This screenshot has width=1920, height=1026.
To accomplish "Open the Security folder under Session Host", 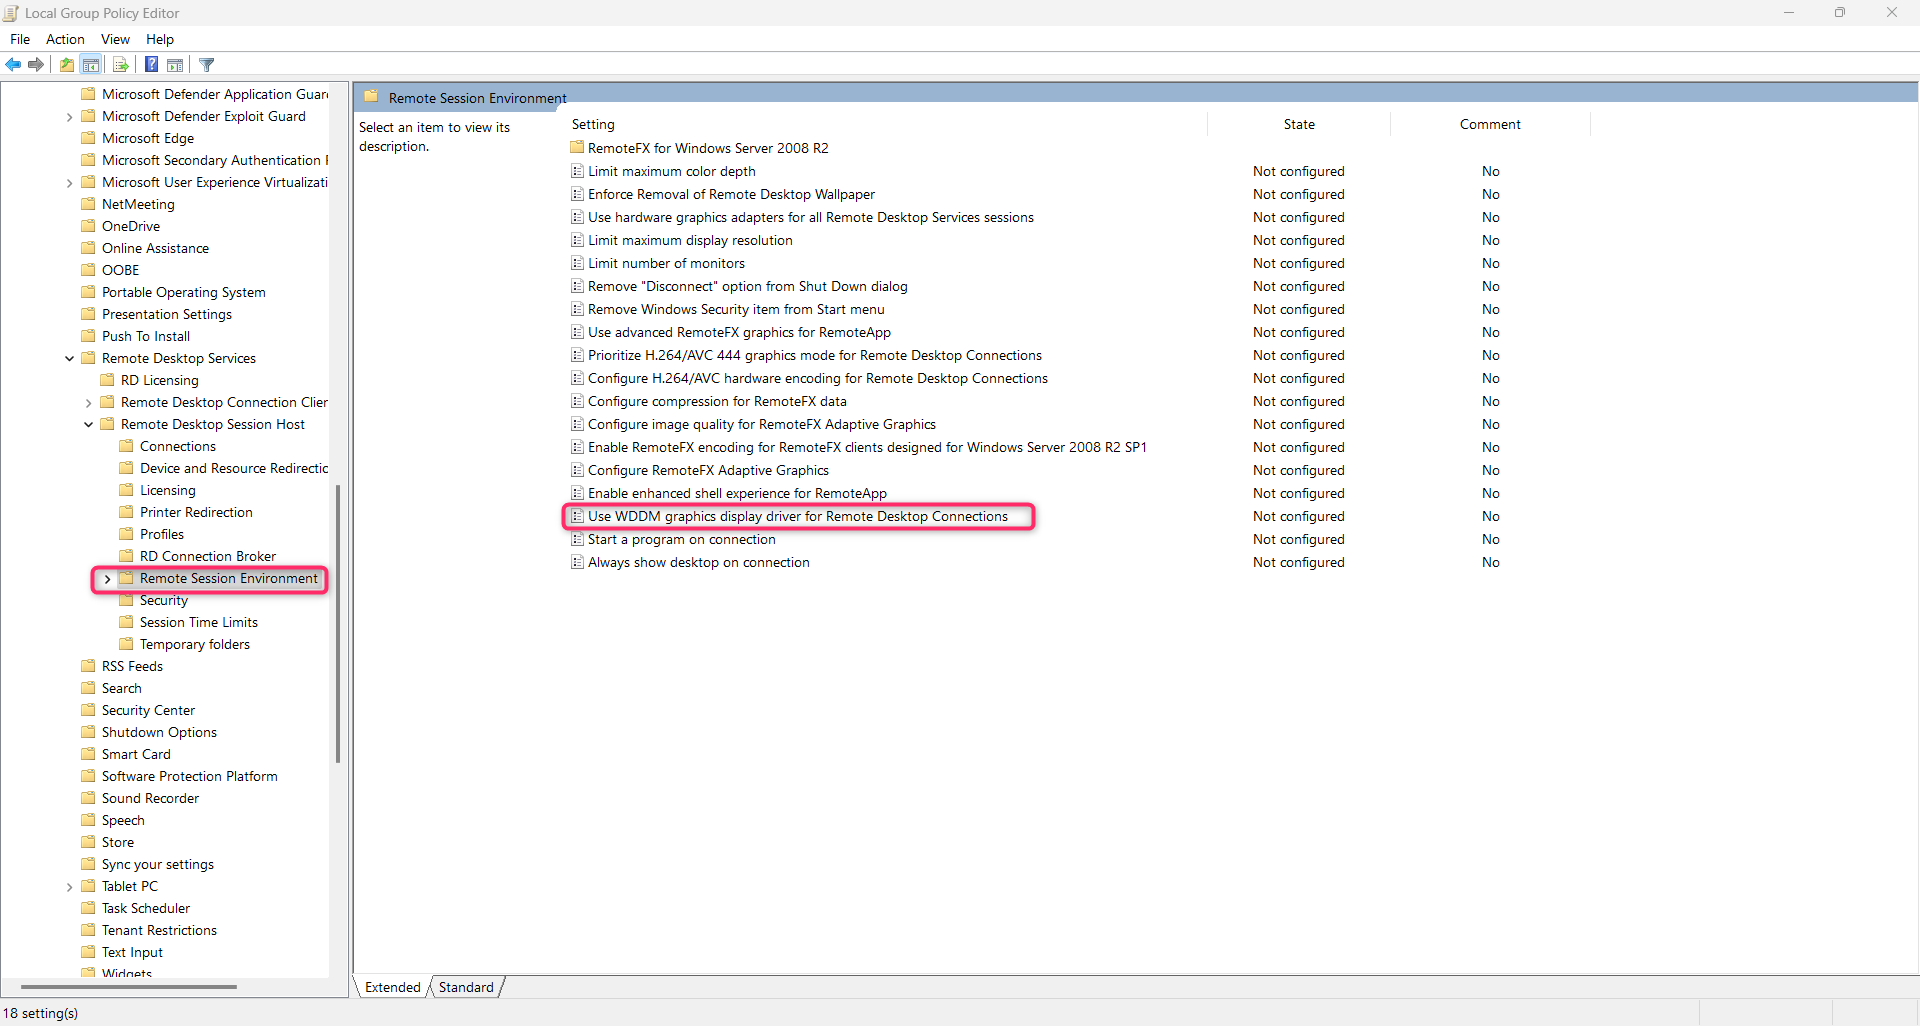I will pos(163,600).
